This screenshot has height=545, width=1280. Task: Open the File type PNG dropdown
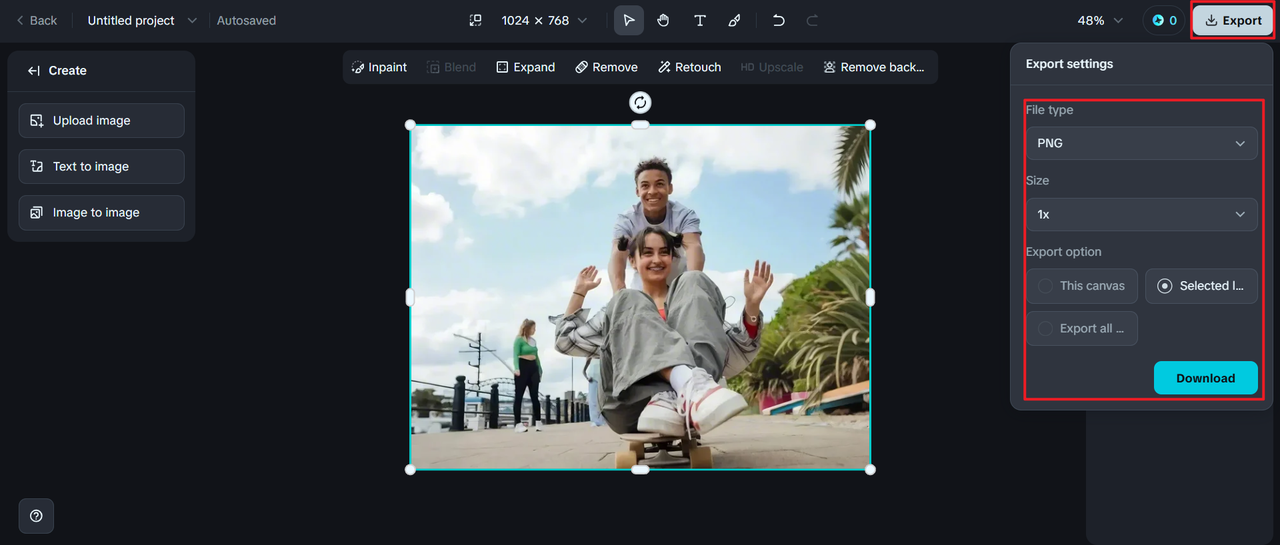[1141, 143]
